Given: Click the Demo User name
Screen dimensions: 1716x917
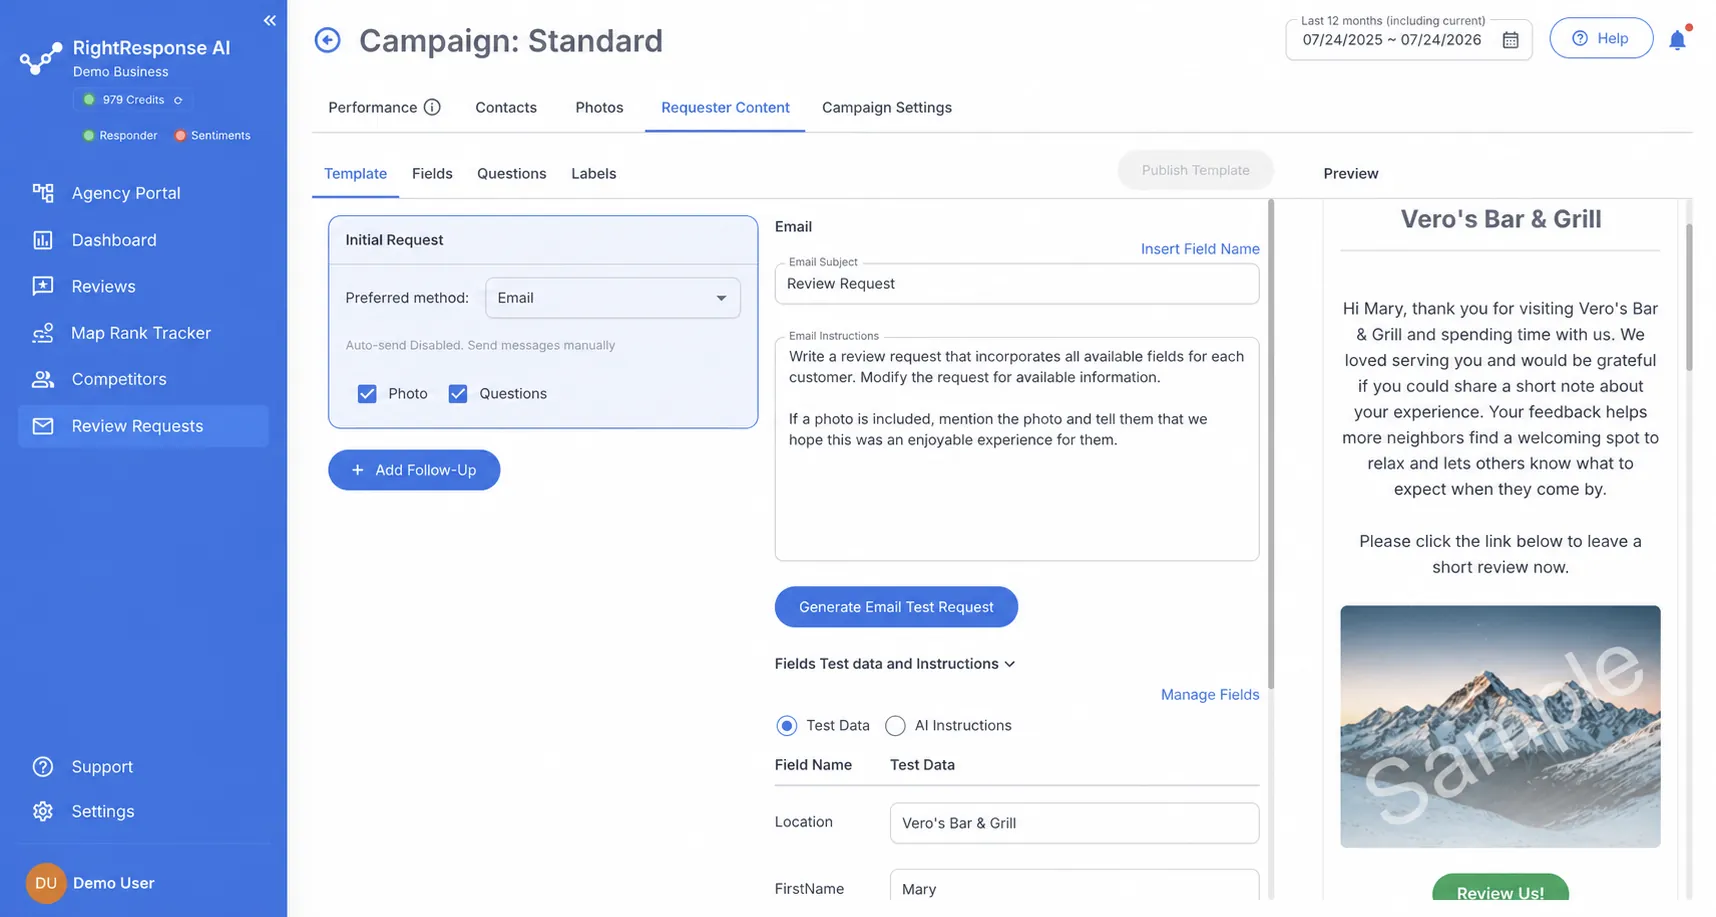Looking at the screenshot, I should [x=114, y=883].
